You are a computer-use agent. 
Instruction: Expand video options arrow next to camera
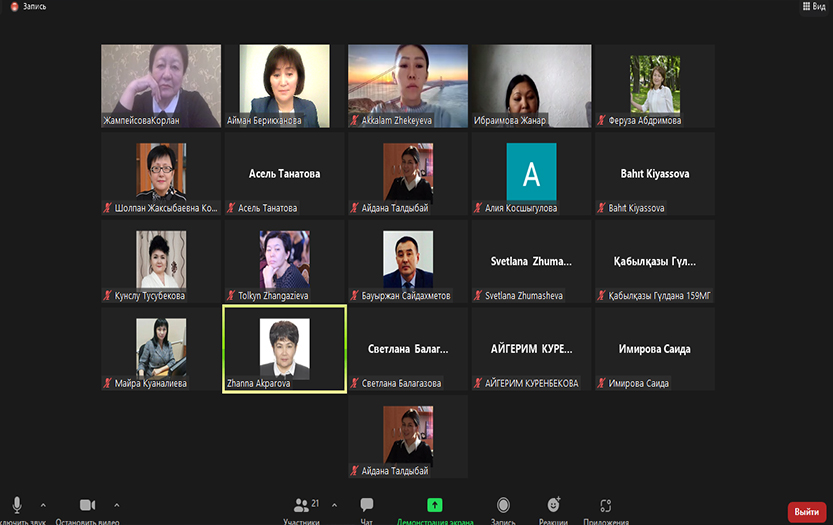tap(116, 505)
